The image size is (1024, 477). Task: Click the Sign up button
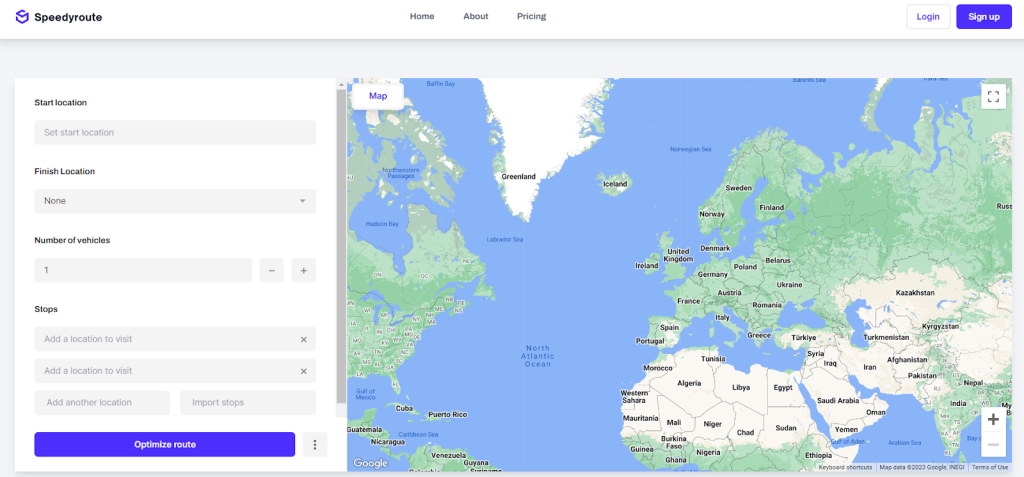point(984,16)
